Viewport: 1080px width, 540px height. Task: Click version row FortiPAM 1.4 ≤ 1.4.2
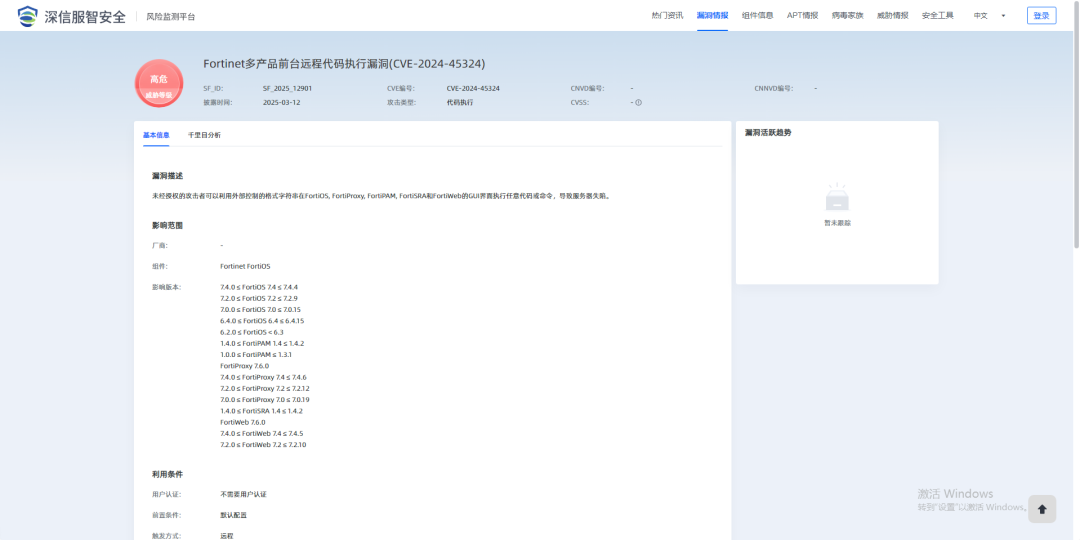pyautogui.click(x=262, y=343)
